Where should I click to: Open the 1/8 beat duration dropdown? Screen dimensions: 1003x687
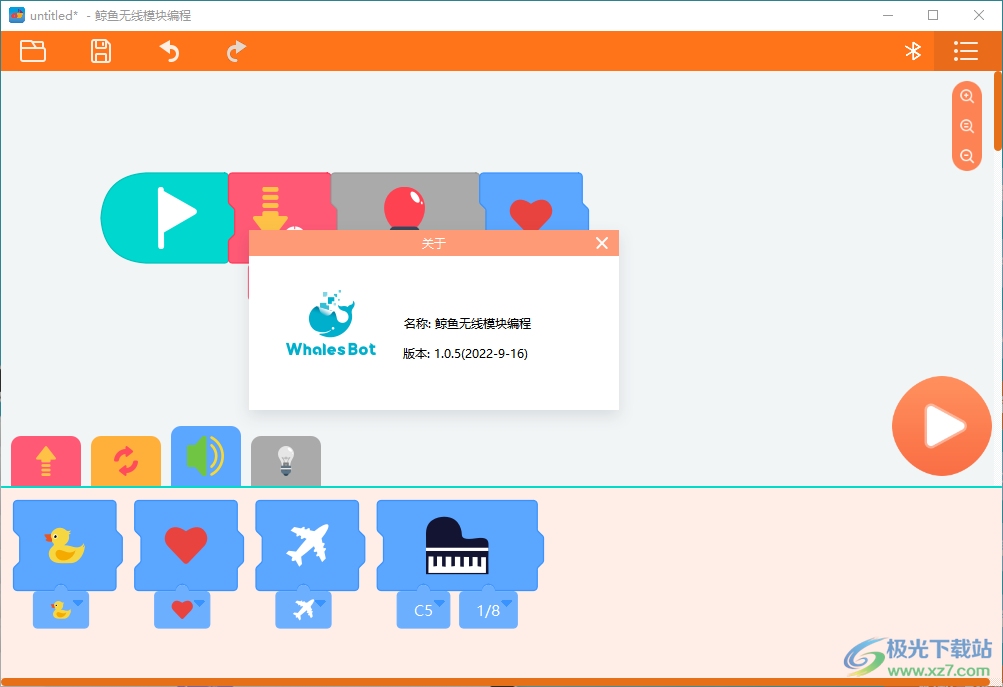coord(488,609)
